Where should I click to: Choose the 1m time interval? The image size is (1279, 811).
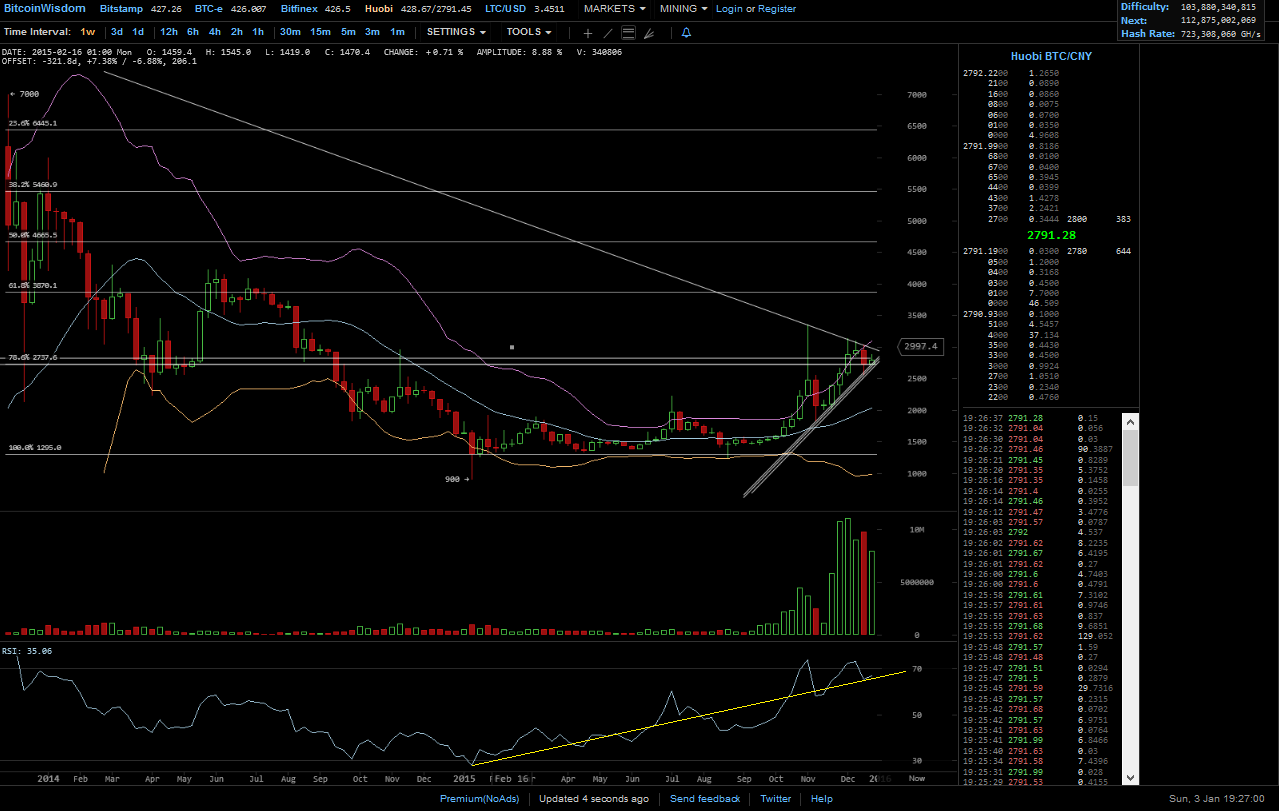tap(397, 32)
